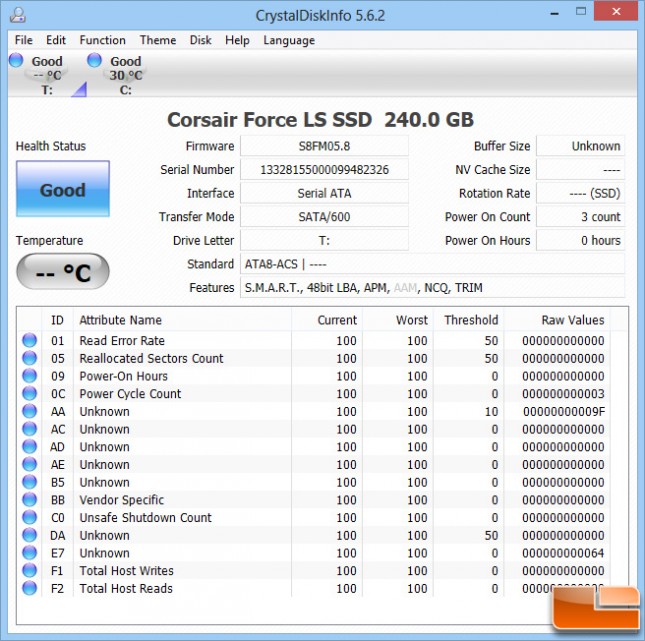Image resolution: width=645 pixels, height=641 pixels.
Task: Click raw value 000000000064 in E7 row
Action: (563, 553)
